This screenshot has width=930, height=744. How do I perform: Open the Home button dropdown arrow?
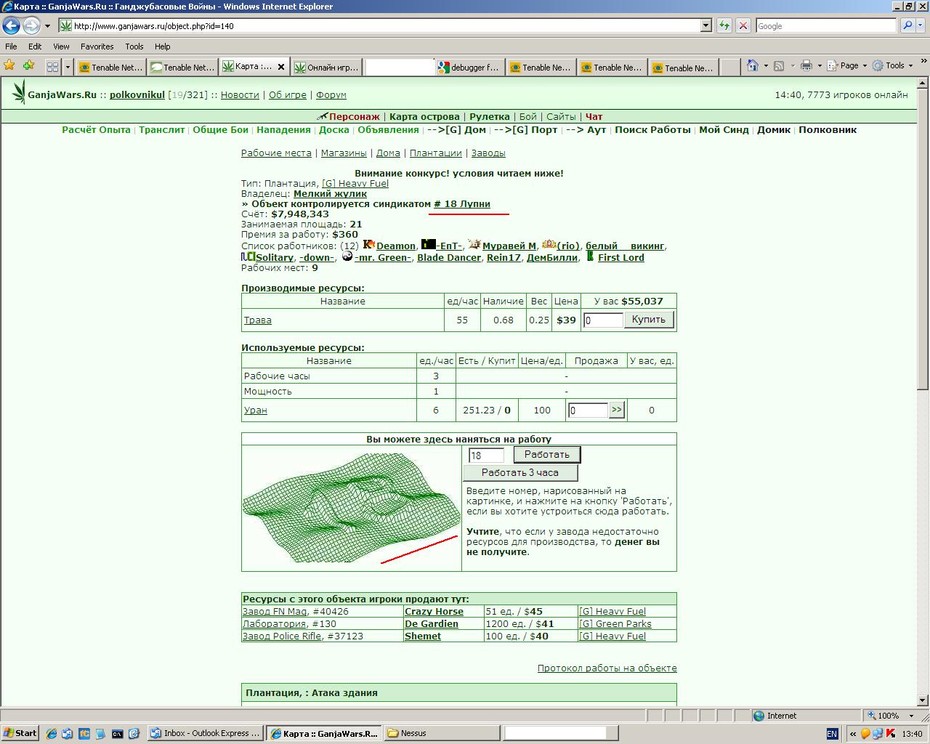point(765,66)
